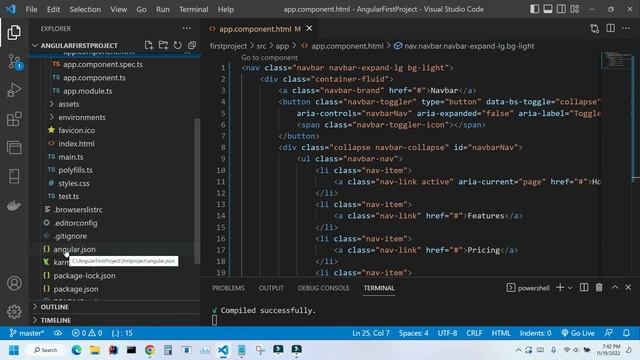Open the Accounts menu icon
Screen dimensions: 640x360
14,283
